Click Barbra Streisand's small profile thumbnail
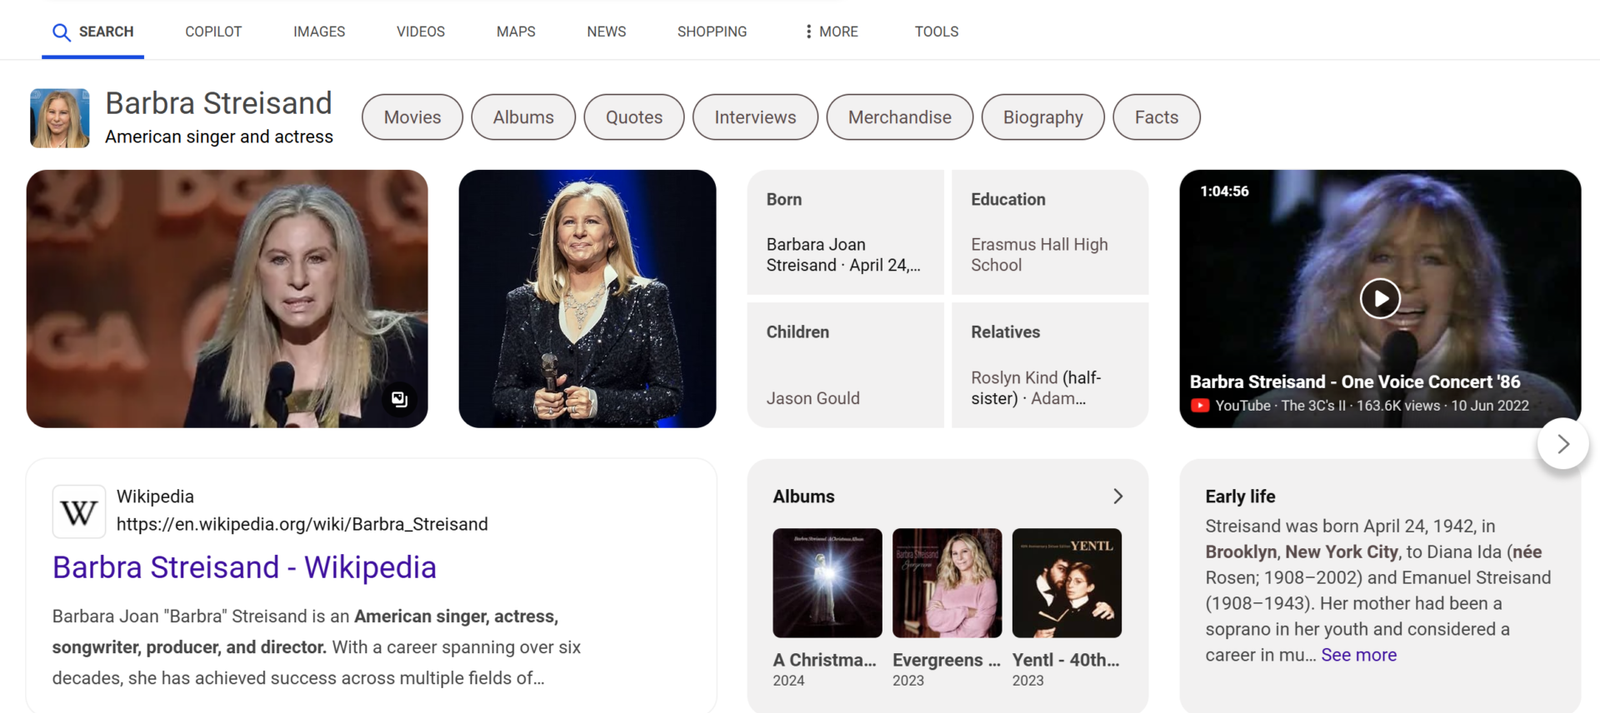The image size is (1600, 713). click(x=60, y=118)
